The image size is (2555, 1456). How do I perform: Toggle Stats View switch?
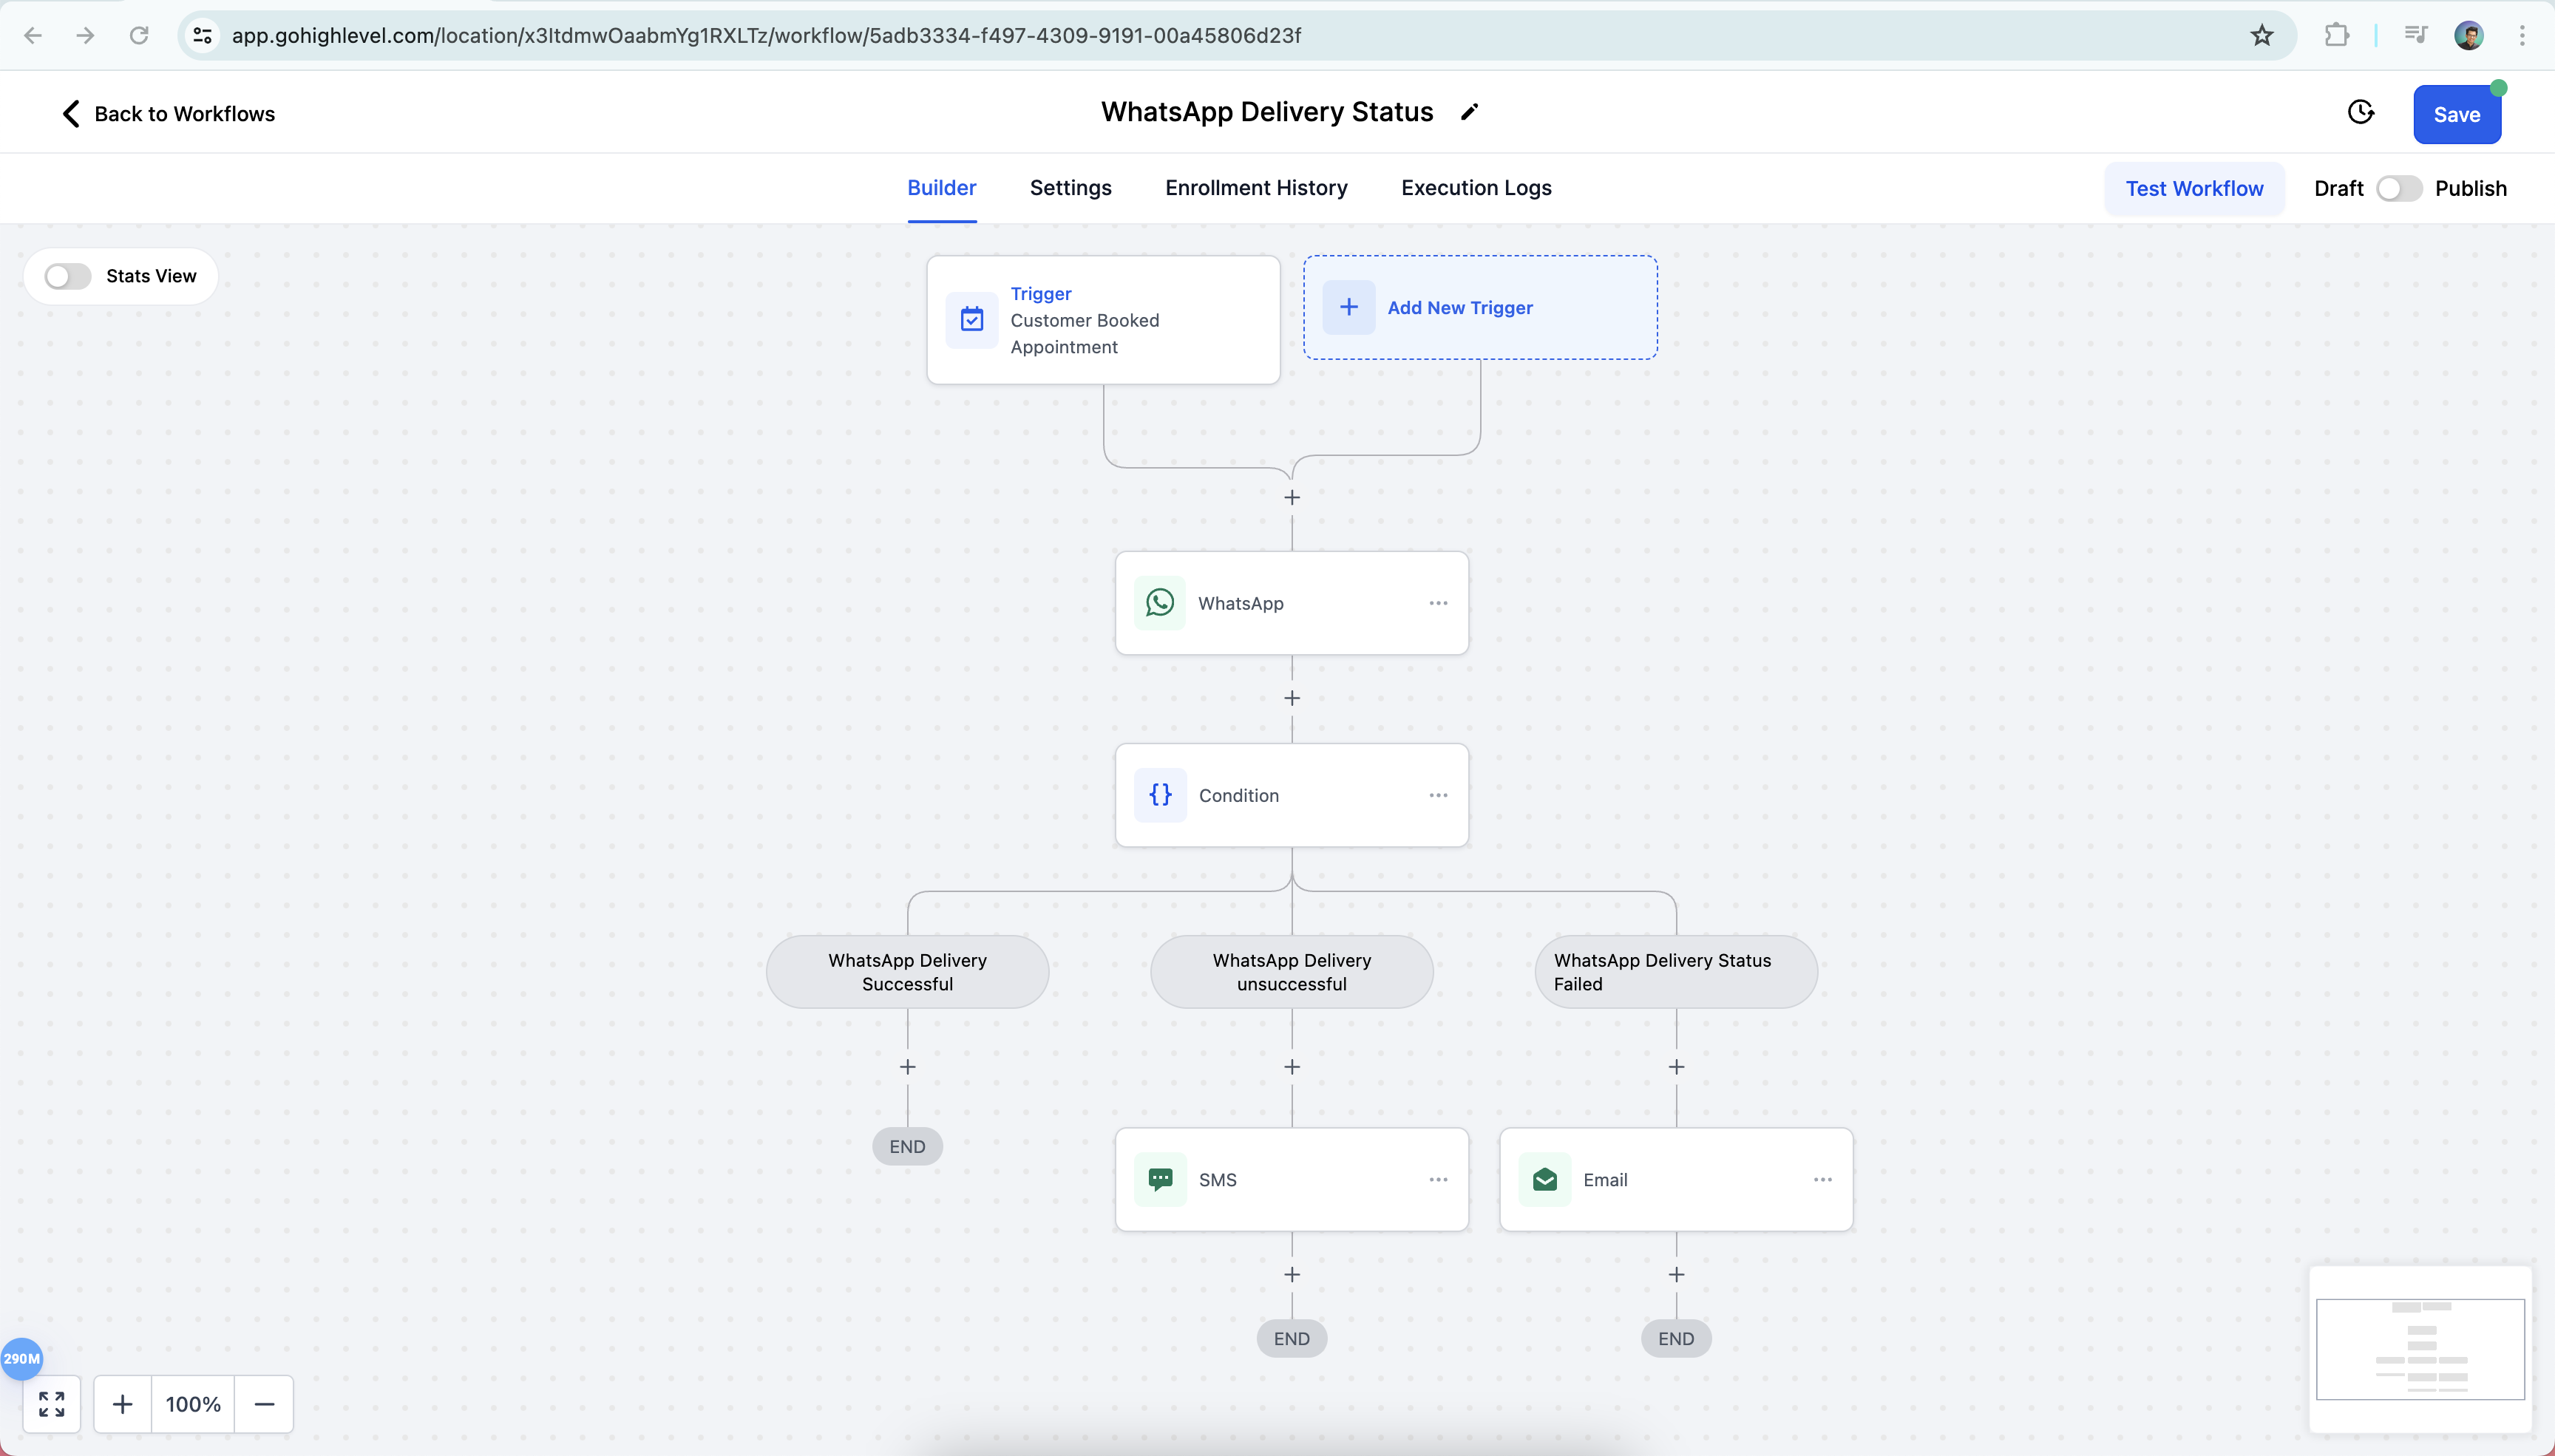tap(68, 276)
